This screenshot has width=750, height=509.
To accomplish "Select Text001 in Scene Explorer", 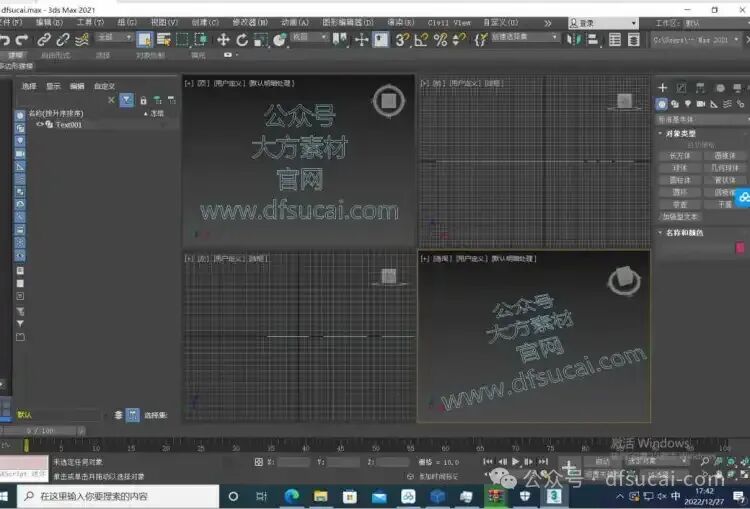I will [69, 124].
